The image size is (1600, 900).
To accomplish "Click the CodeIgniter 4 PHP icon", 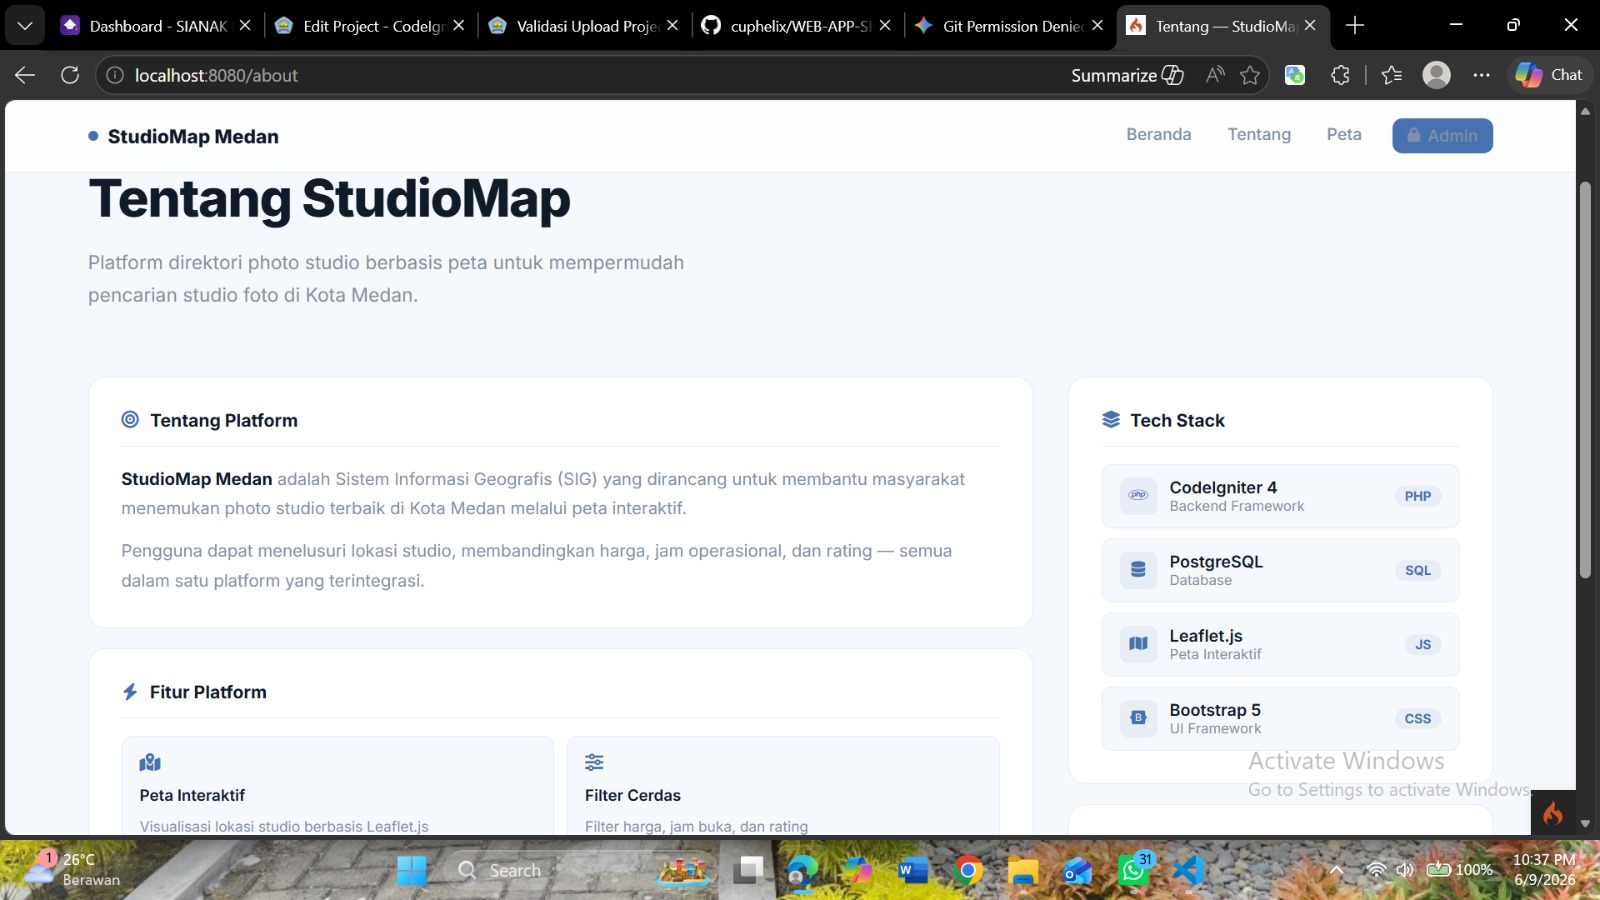I will (1138, 496).
